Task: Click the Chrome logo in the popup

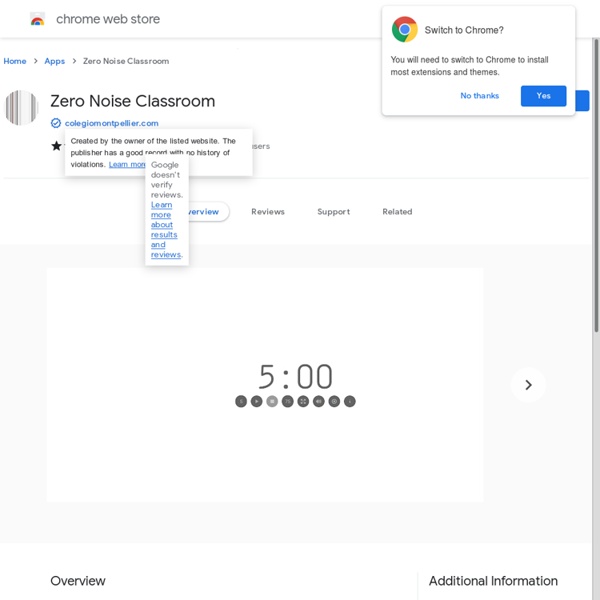Action: 404,30
